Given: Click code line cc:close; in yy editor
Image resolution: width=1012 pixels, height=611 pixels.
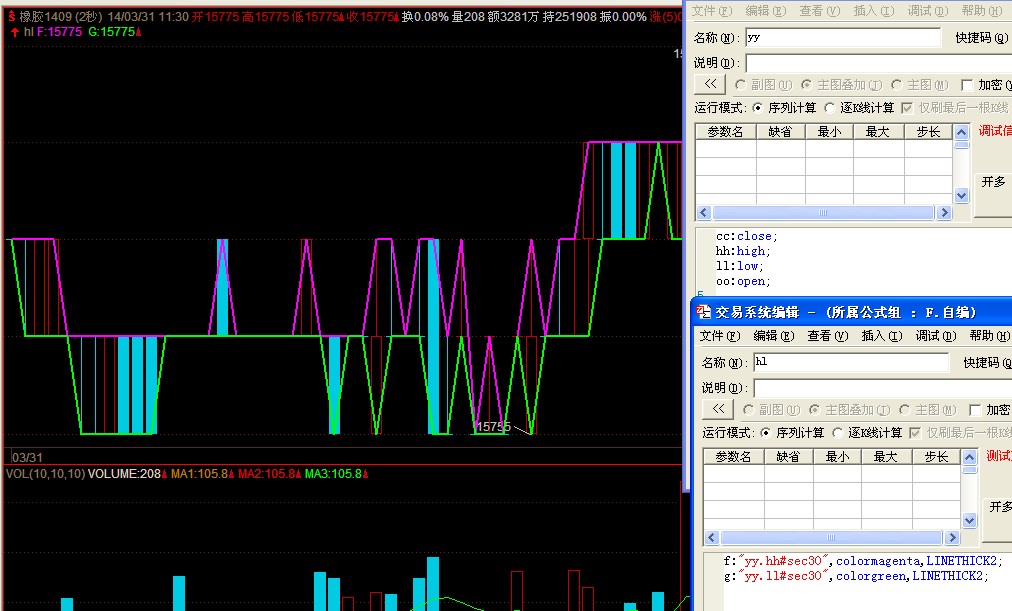Looking at the screenshot, I should [x=747, y=236].
